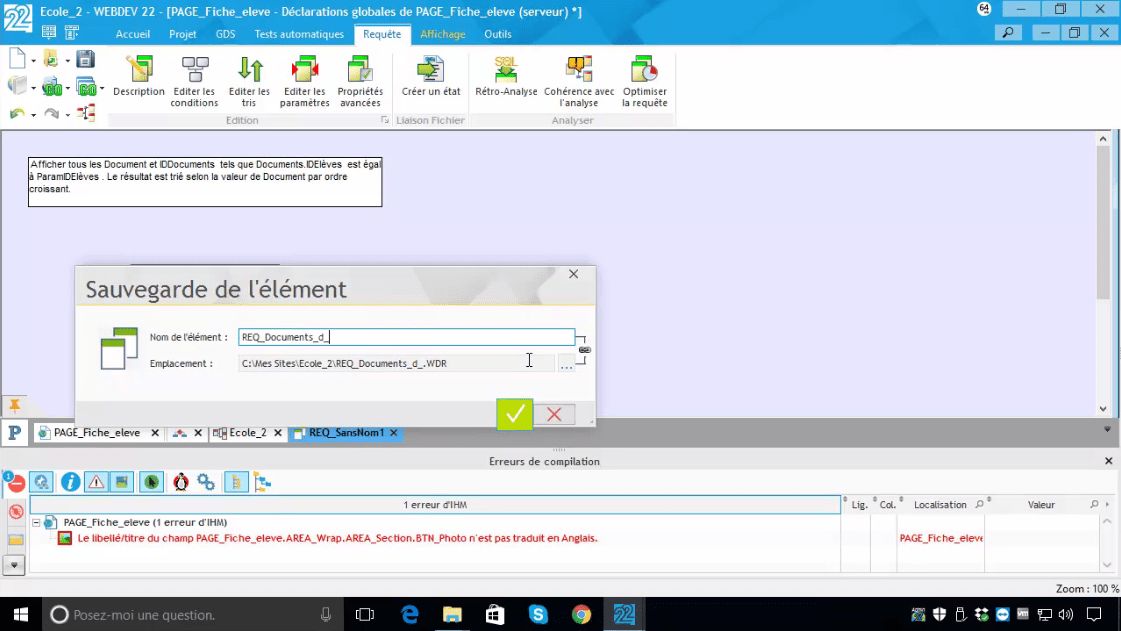The width and height of the screenshot is (1121, 631).
Task: Toggle the green cursor filter button
Action: pos(151,482)
